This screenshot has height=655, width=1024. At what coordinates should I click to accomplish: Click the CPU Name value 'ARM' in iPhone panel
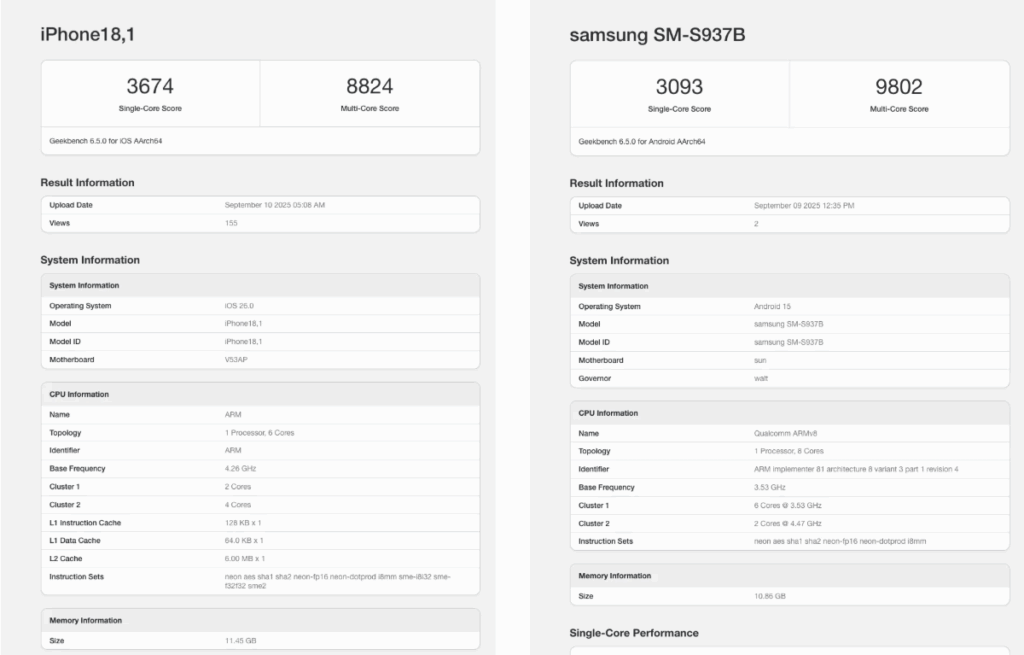233,415
